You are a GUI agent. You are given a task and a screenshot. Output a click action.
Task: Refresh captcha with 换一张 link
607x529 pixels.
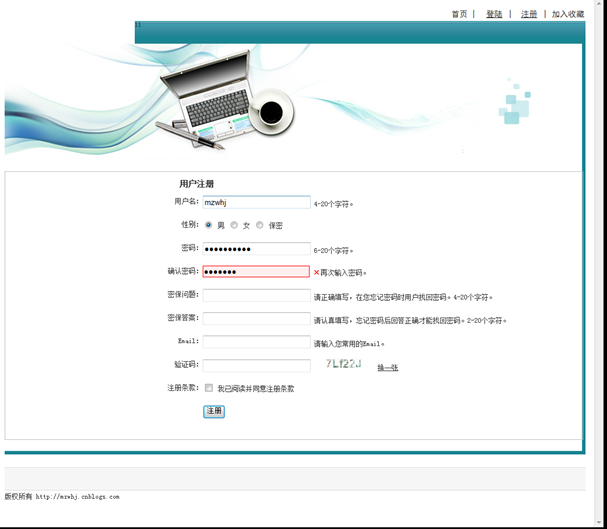(387, 368)
